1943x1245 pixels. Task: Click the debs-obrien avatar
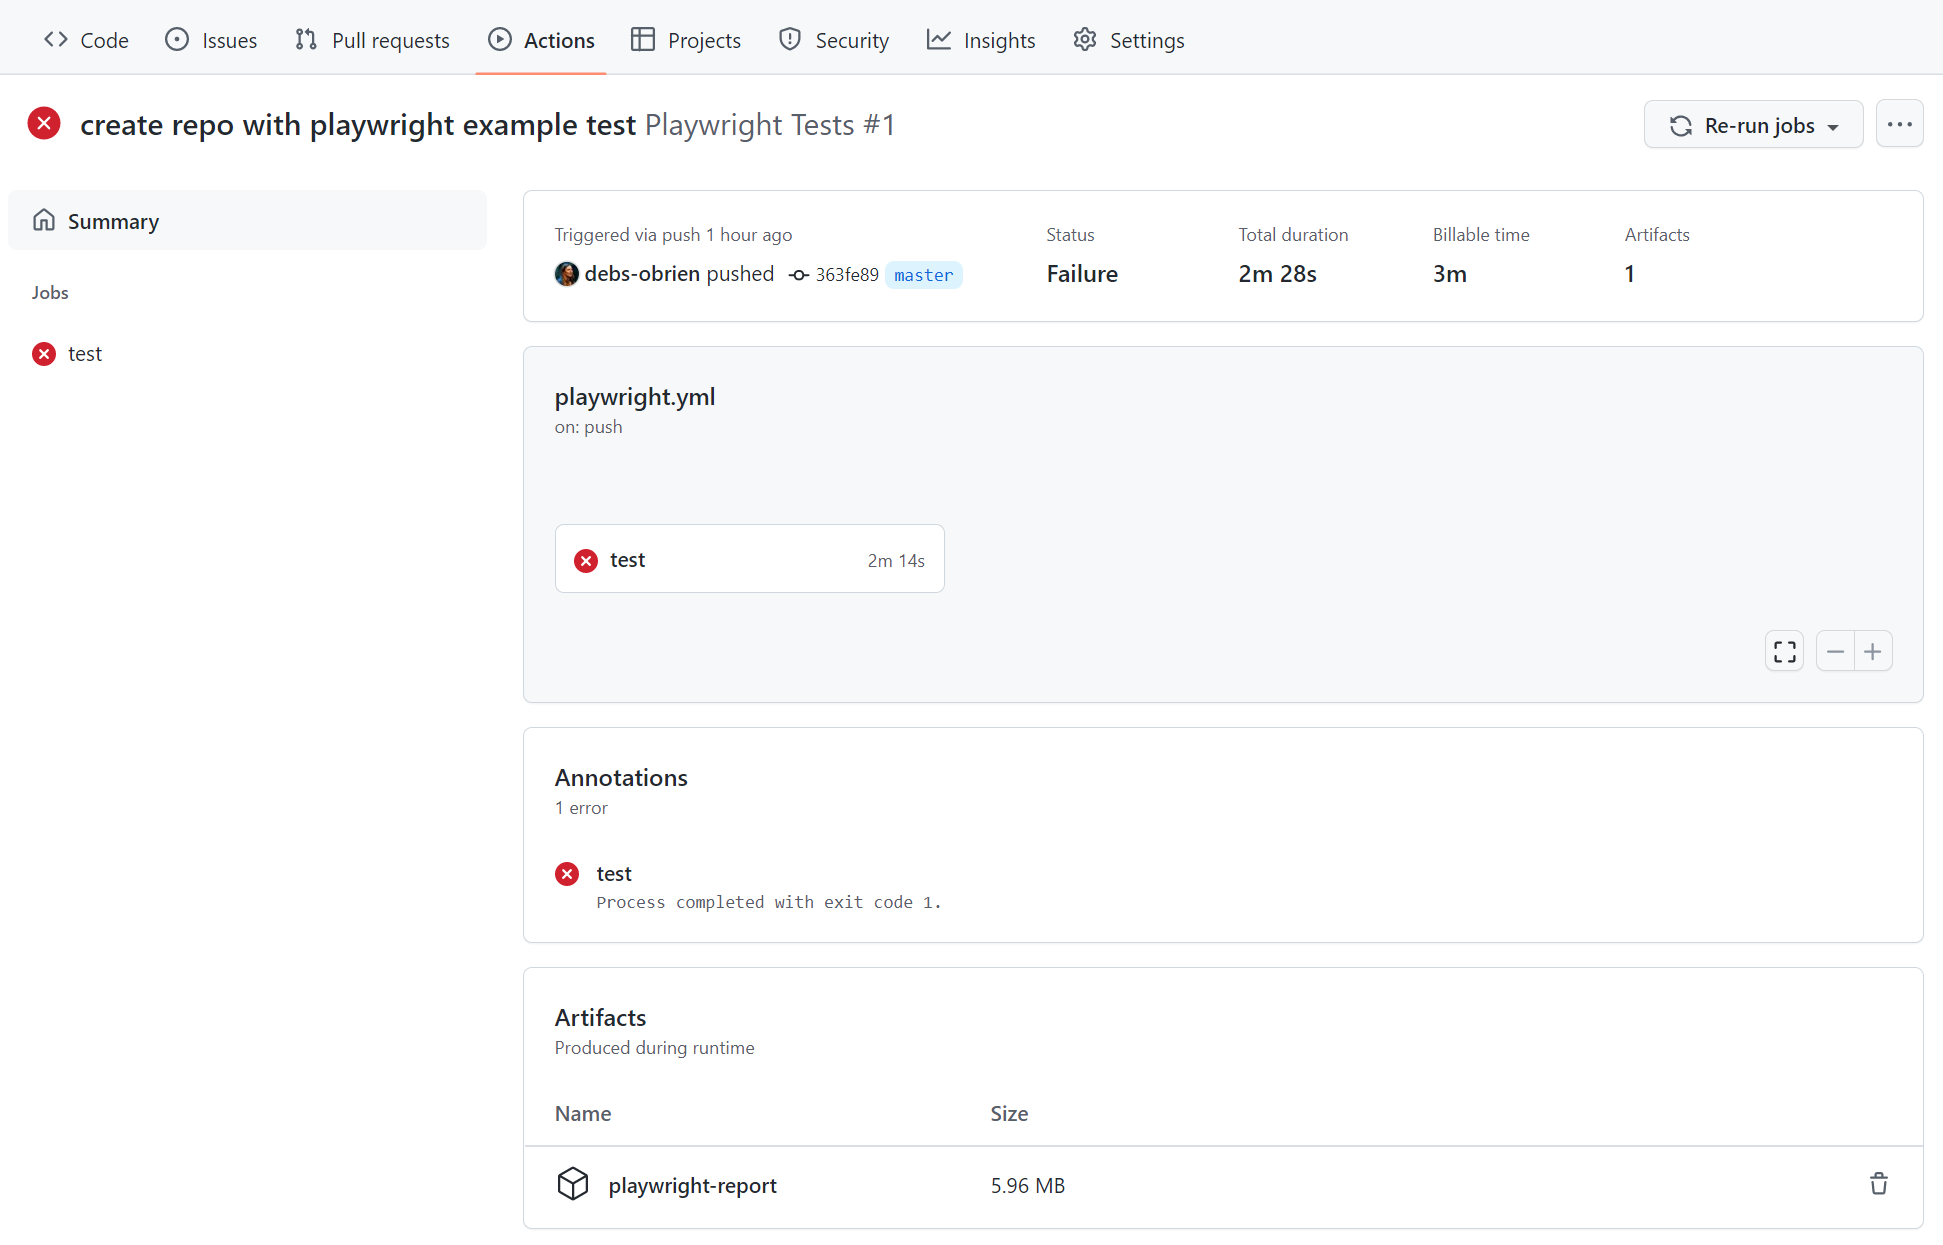(567, 274)
